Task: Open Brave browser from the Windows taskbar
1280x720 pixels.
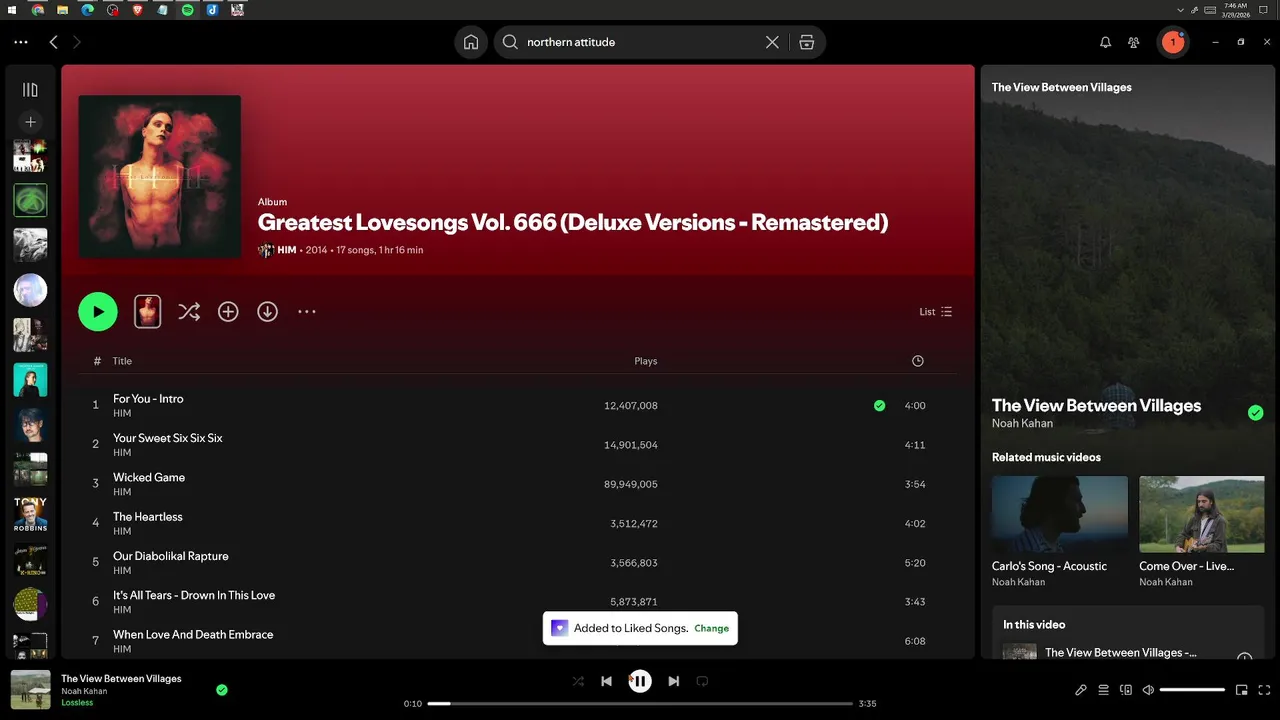Action: click(x=137, y=10)
